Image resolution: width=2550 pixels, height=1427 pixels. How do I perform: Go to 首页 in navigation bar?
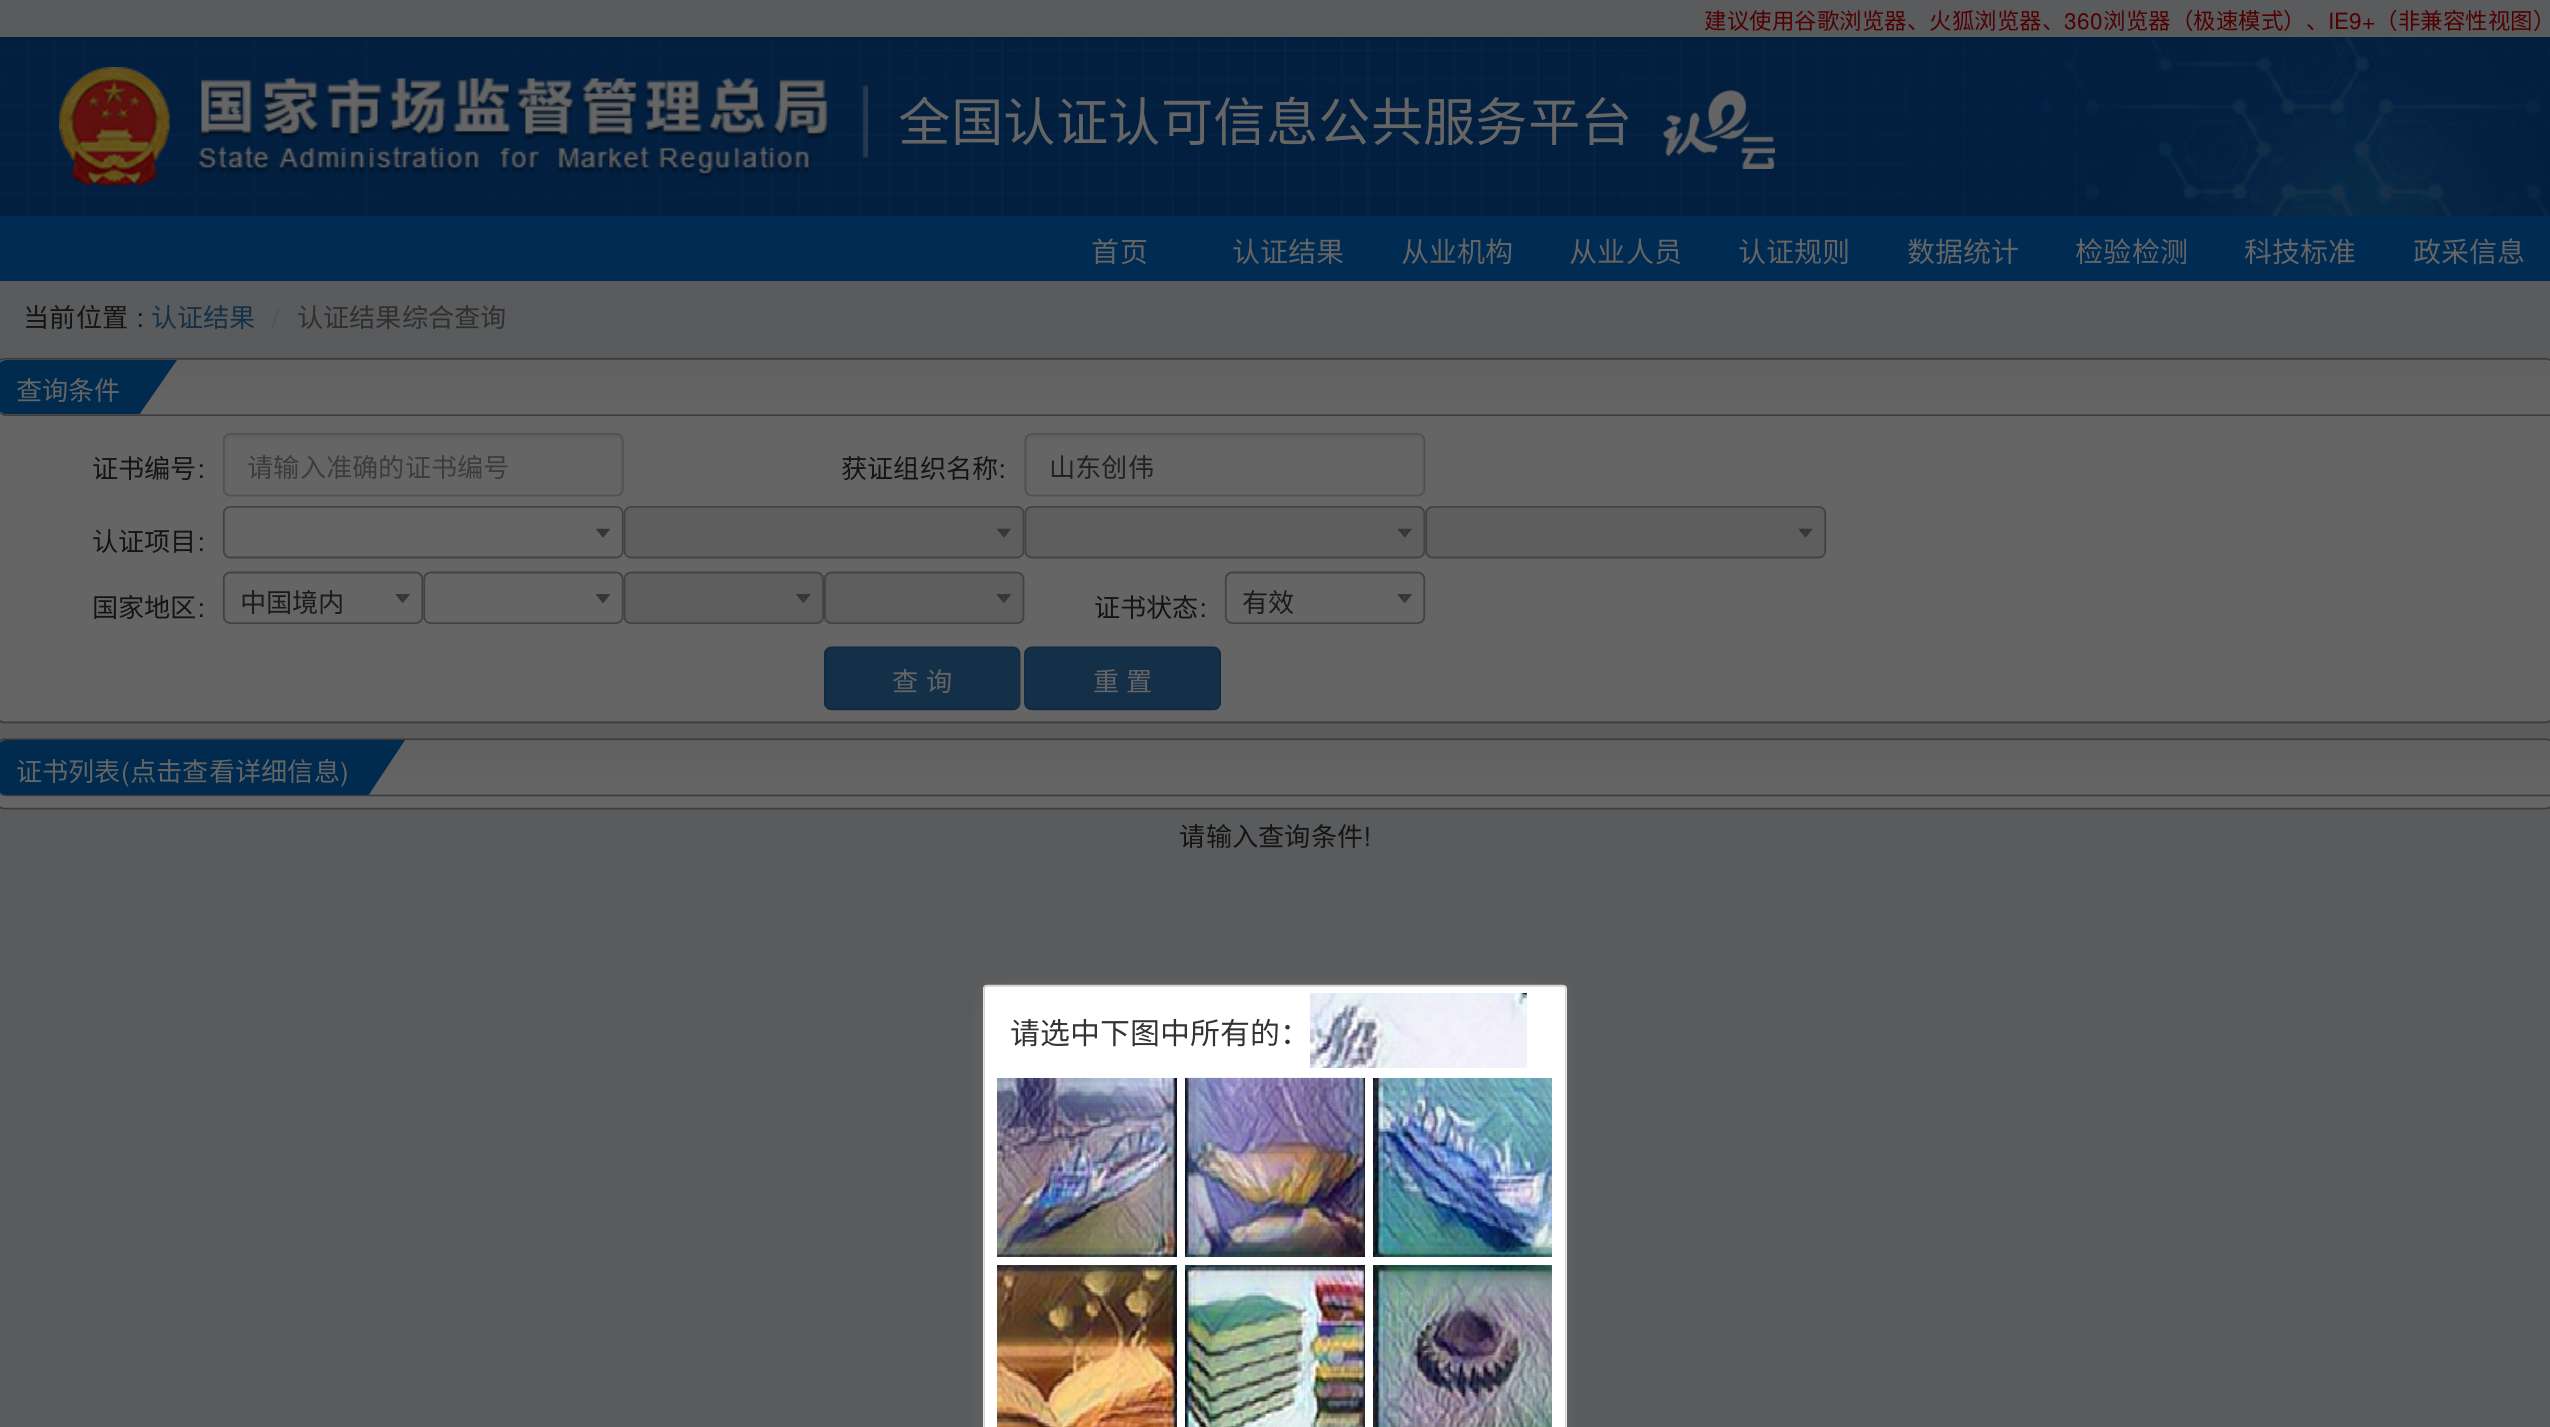(x=1119, y=251)
